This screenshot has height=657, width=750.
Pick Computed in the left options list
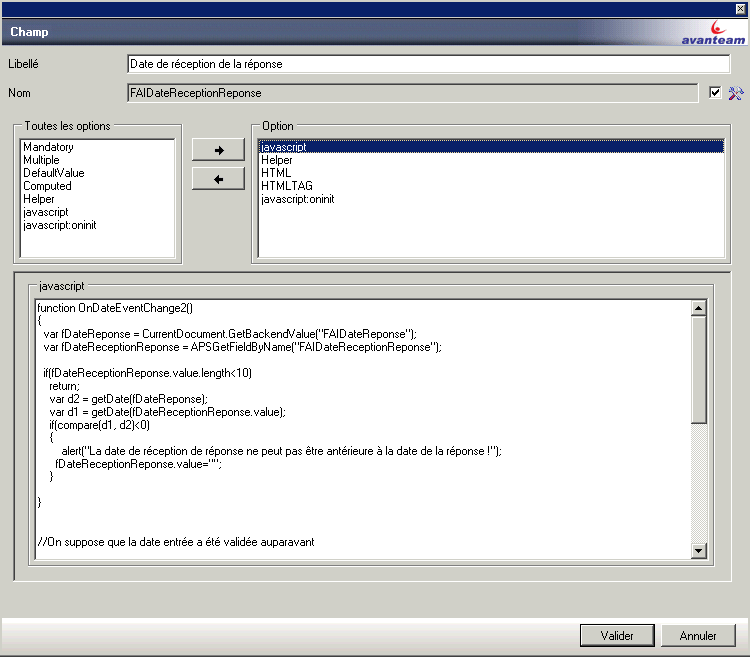[47, 186]
